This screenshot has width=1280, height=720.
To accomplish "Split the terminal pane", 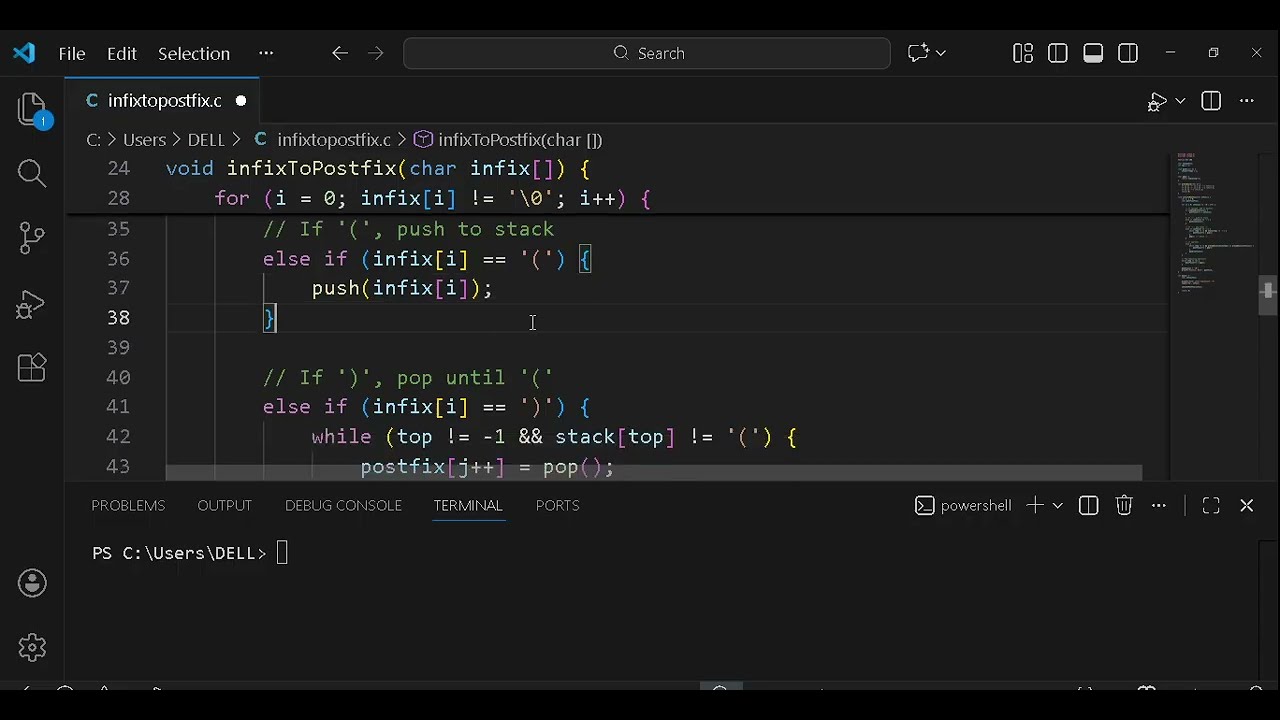I will 1089,506.
